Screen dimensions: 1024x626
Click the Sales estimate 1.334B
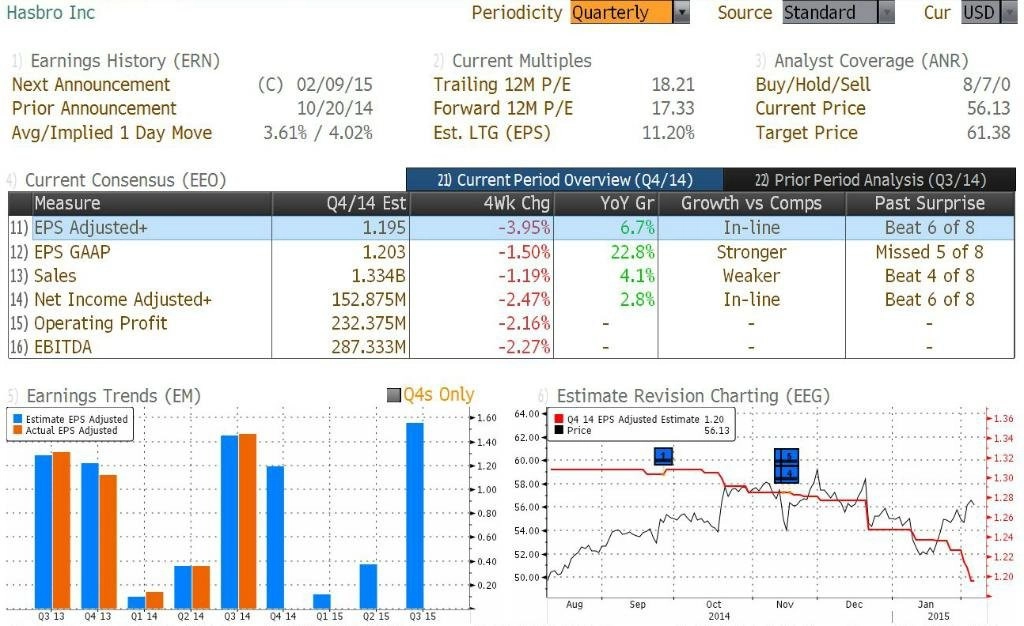379,275
